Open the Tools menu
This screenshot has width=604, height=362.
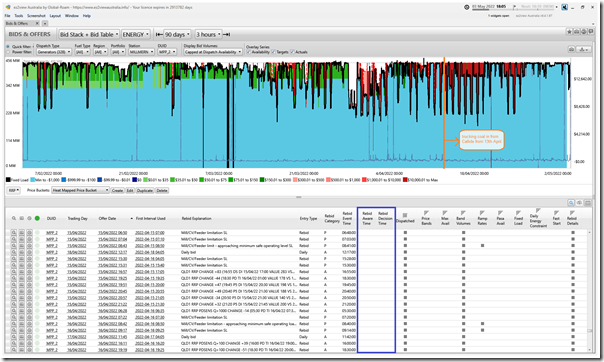(19, 16)
